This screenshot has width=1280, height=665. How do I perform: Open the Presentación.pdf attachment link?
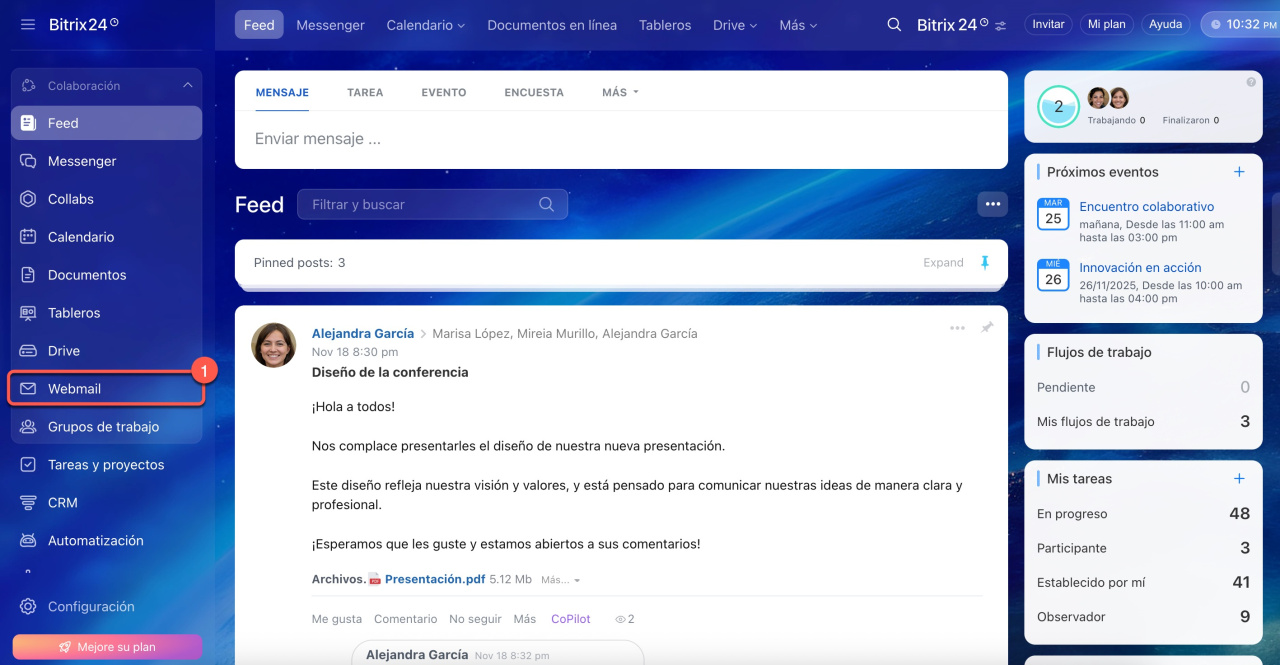pos(434,579)
